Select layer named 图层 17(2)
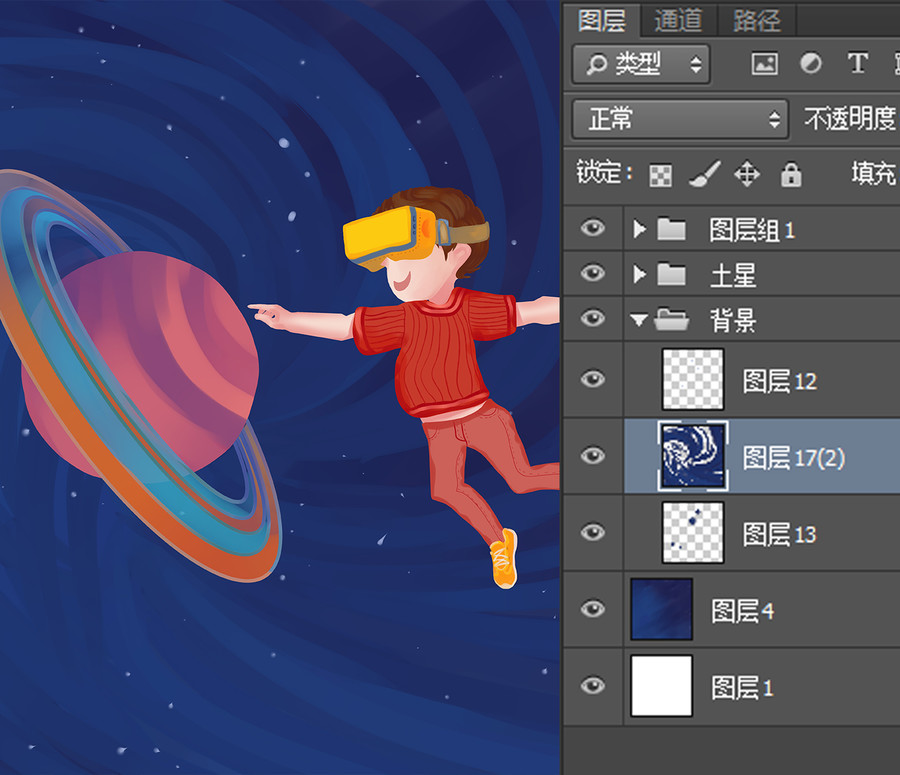The image size is (900, 775). pos(794,458)
